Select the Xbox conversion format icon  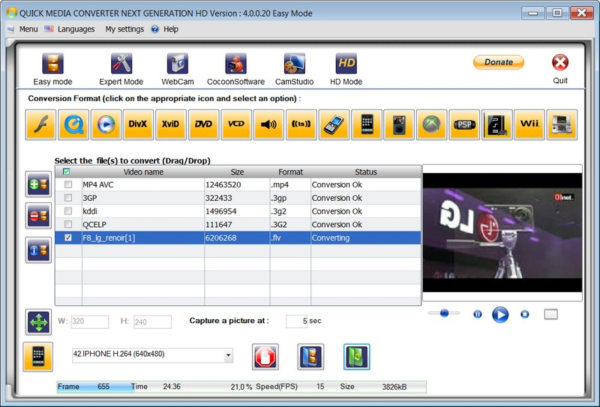coord(431,125)
